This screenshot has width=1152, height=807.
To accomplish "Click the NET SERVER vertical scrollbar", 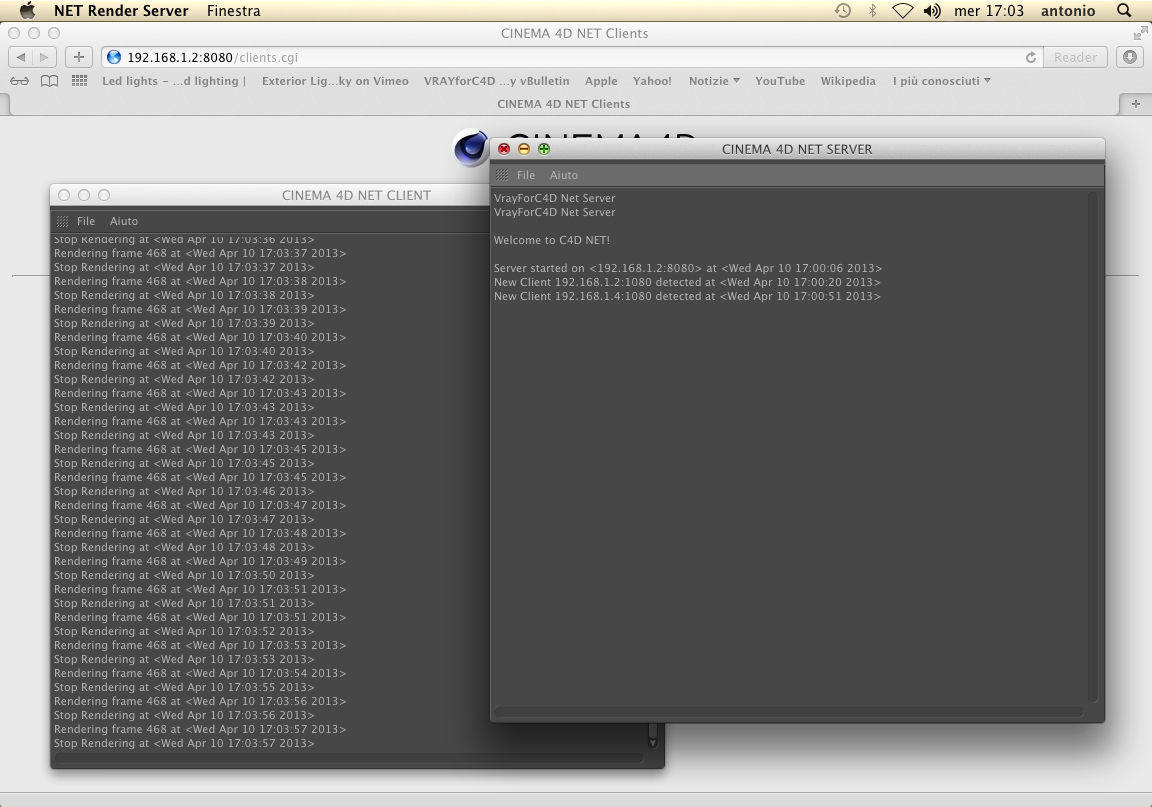I will pyautogui.click(x=1093, y=447).
